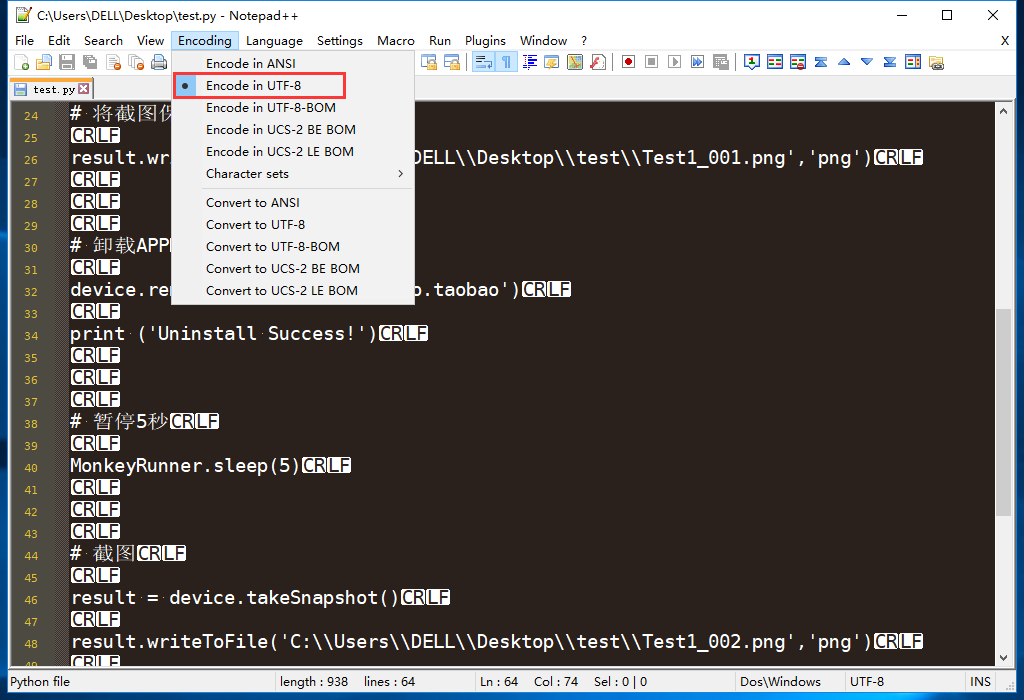Image resolution: width=1024 pixels, height=700 pixels.
Task: Open the Edit menu
Action: click(59, 40)
